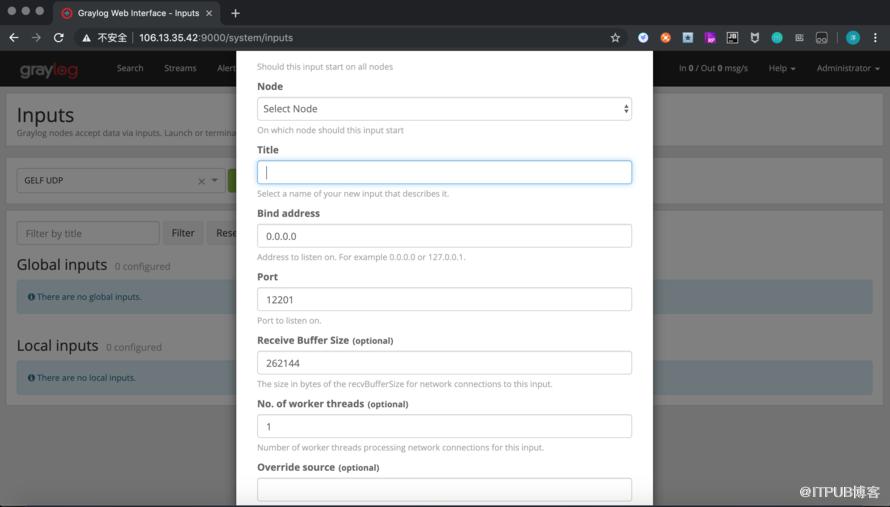
Task: Click the Port field showing 12201
Action: tap(444, 299)
